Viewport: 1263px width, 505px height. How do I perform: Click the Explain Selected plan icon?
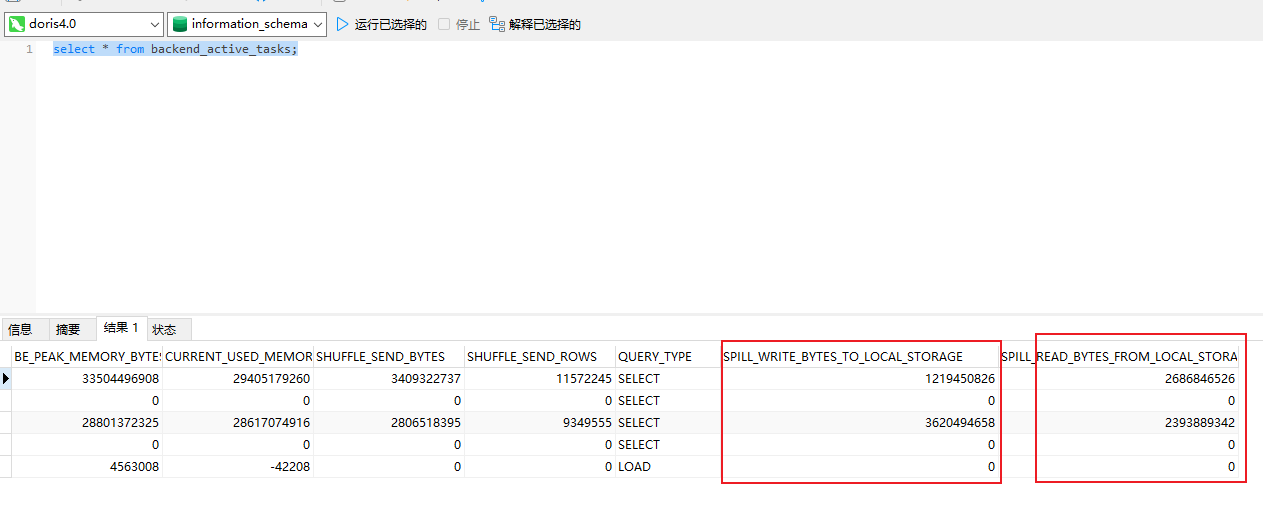pos(497,24)
